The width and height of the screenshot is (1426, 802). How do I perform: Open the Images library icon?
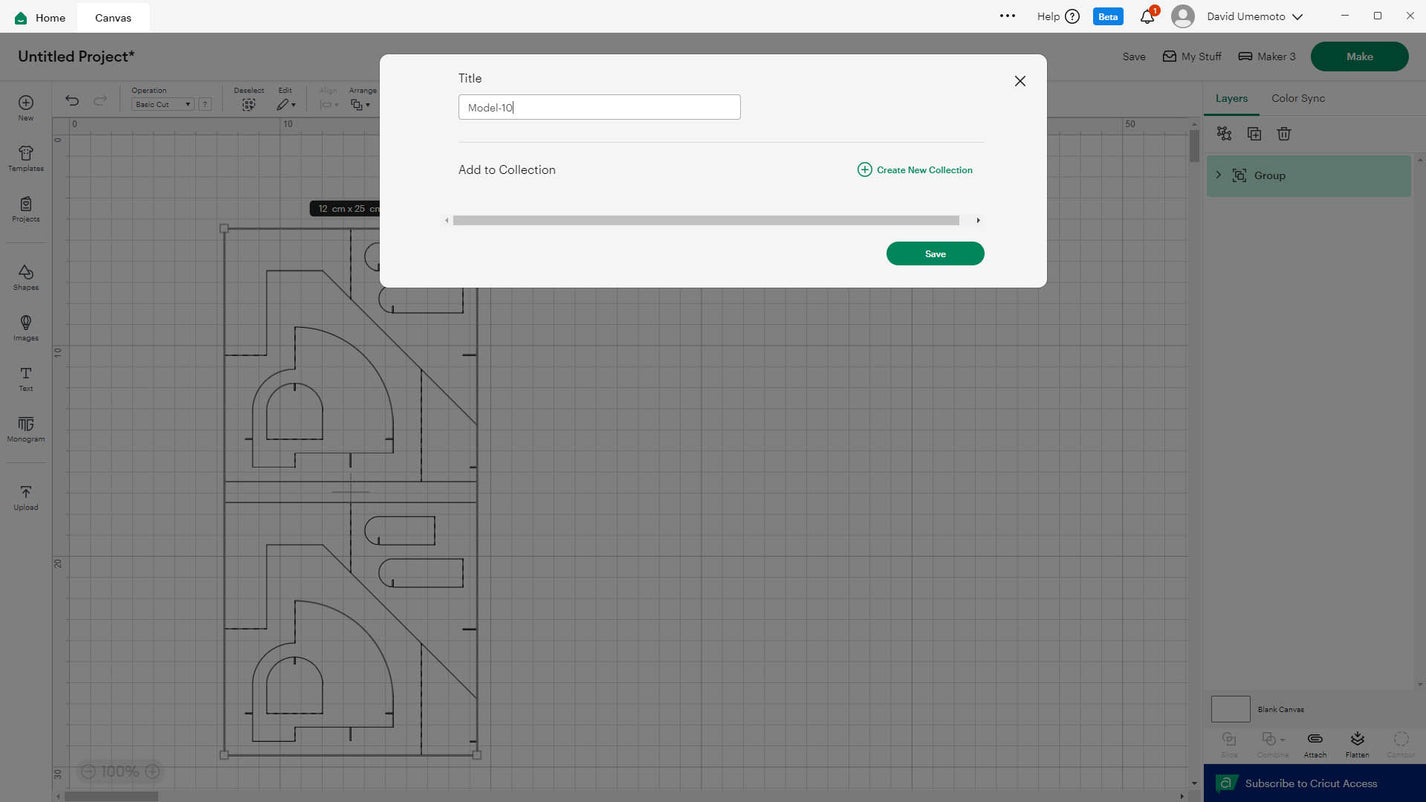tap(26, 327)
